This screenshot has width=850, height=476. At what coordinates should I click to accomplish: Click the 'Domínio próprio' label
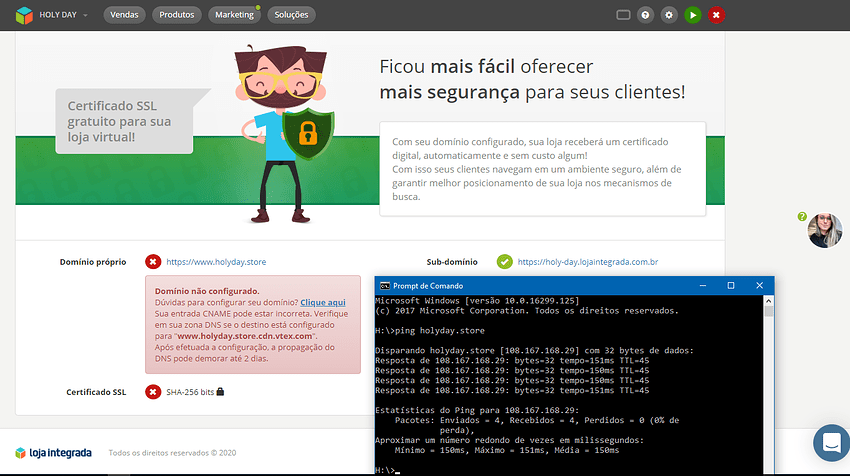[93, 262]
